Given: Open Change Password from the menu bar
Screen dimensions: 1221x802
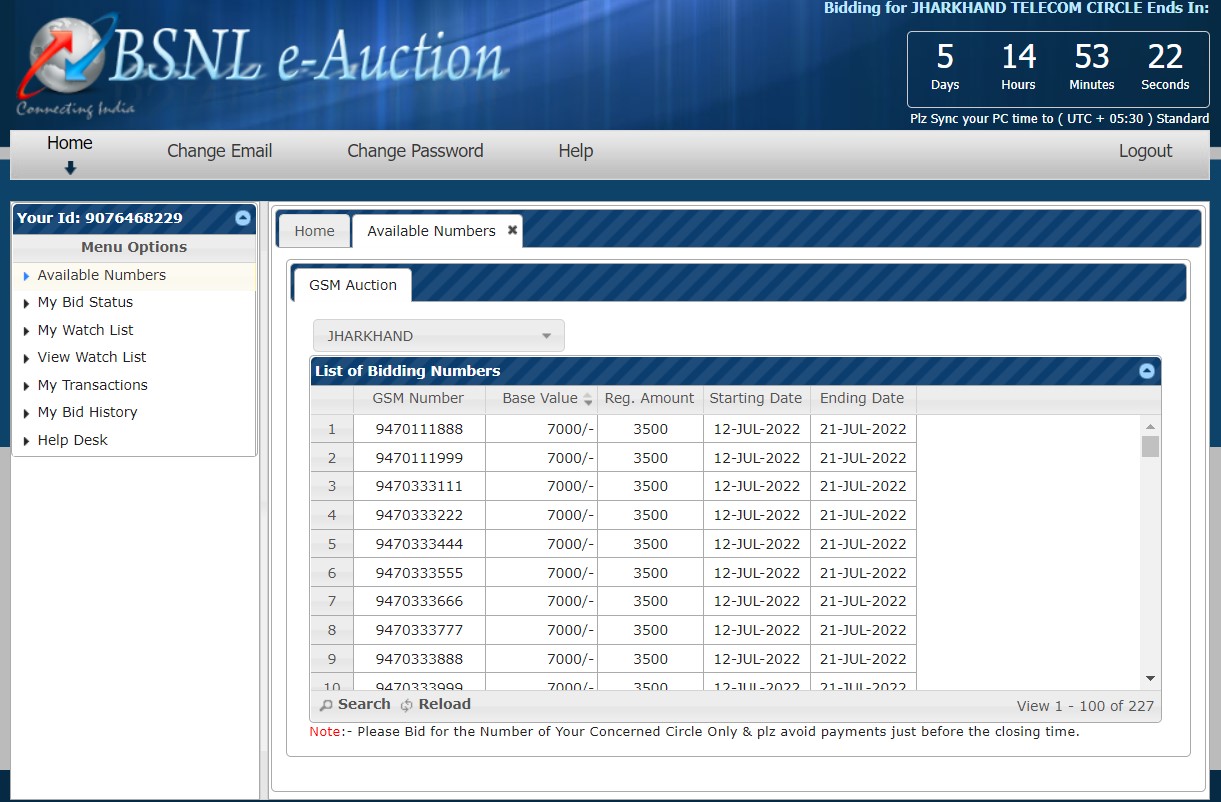Looking at the screenshot, I should (x=415, y=151).
